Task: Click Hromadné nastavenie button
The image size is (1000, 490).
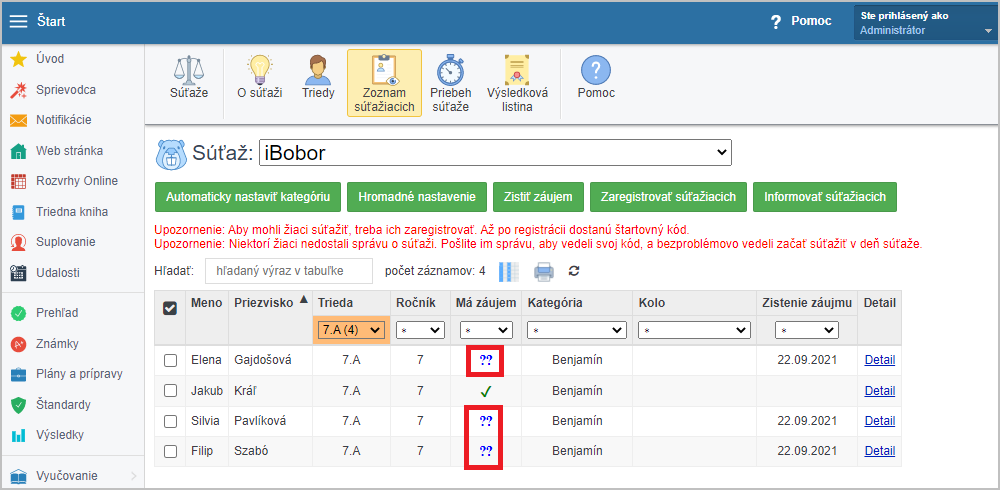Action: click(417, 197)
